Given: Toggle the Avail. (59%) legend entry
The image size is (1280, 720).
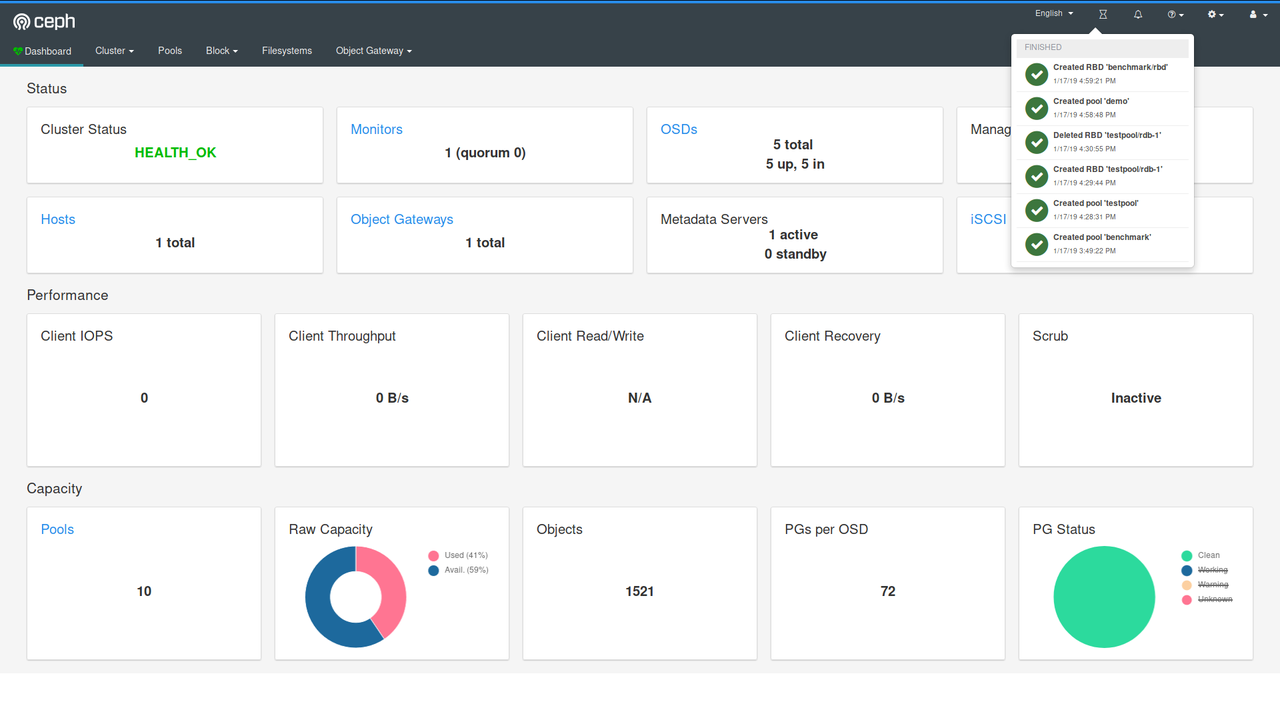Looking at the screenshot, I should coord(458,570).
